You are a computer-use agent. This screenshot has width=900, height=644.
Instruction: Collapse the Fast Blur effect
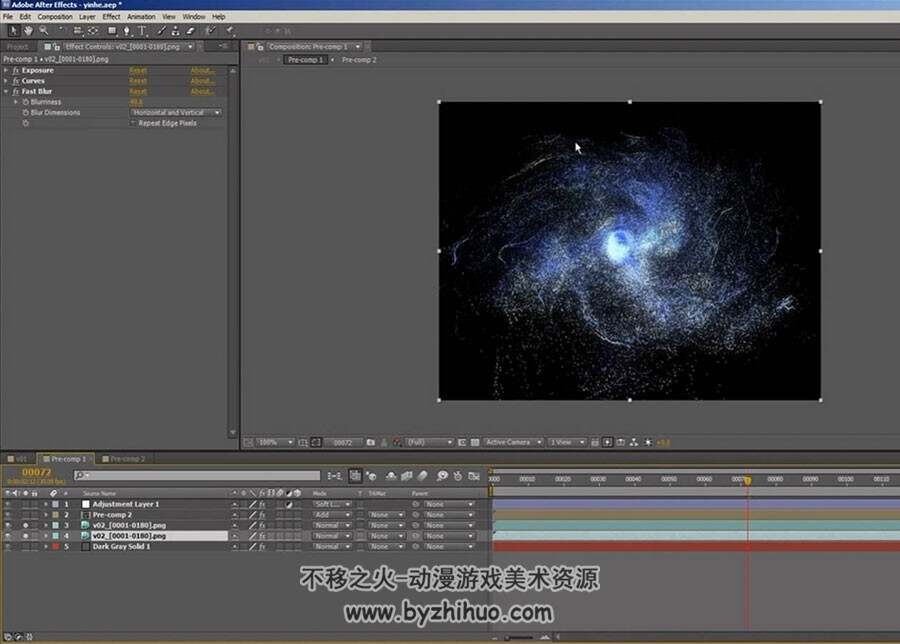click(6, 91)
